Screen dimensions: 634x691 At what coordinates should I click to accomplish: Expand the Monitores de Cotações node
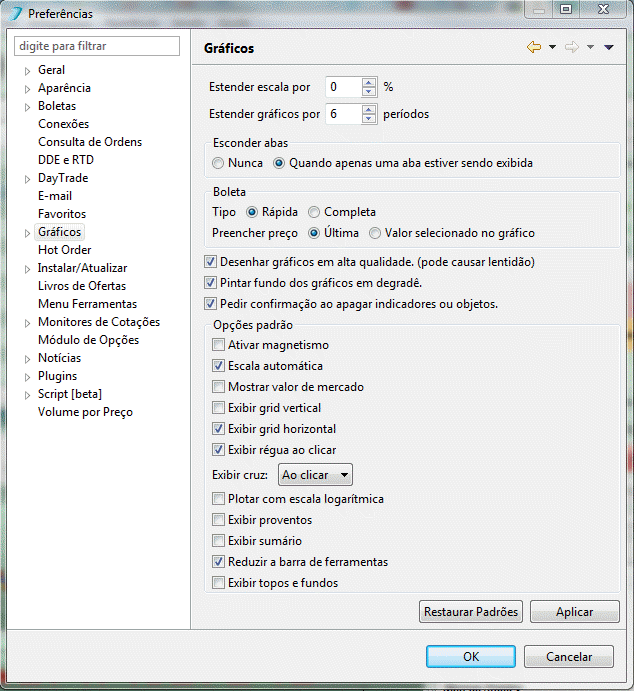27,323
